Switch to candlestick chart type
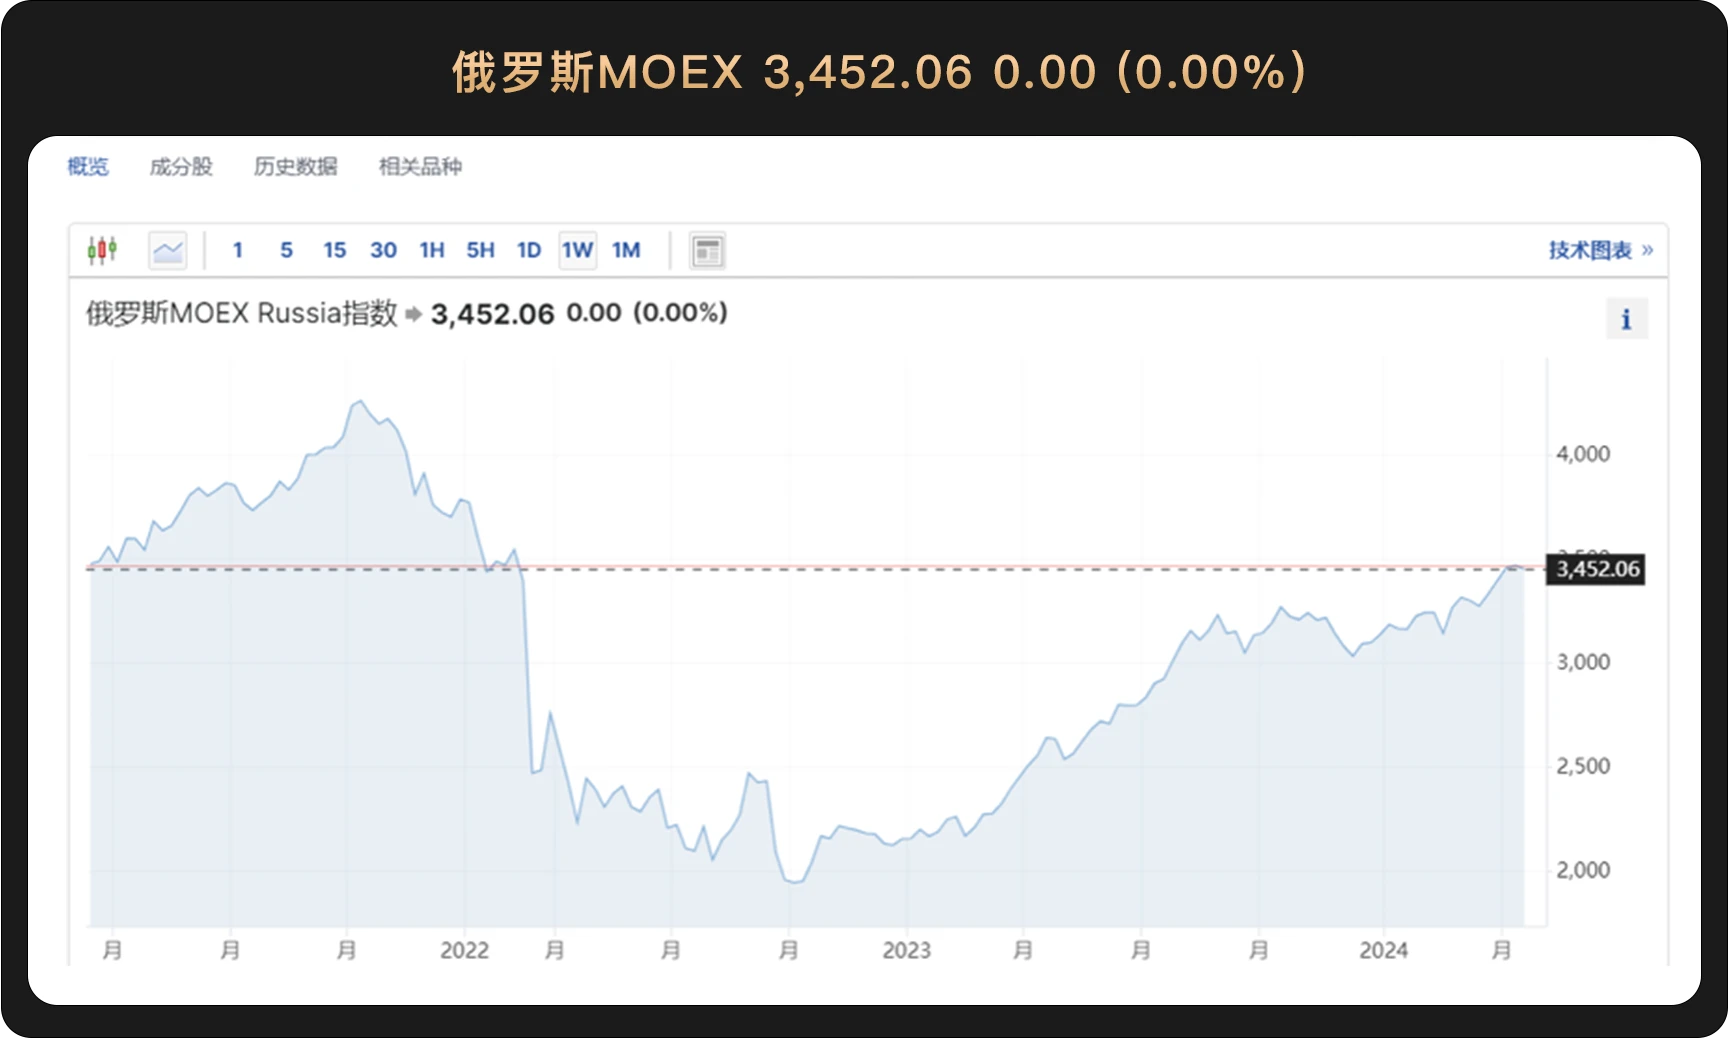 tap(102, 250)
